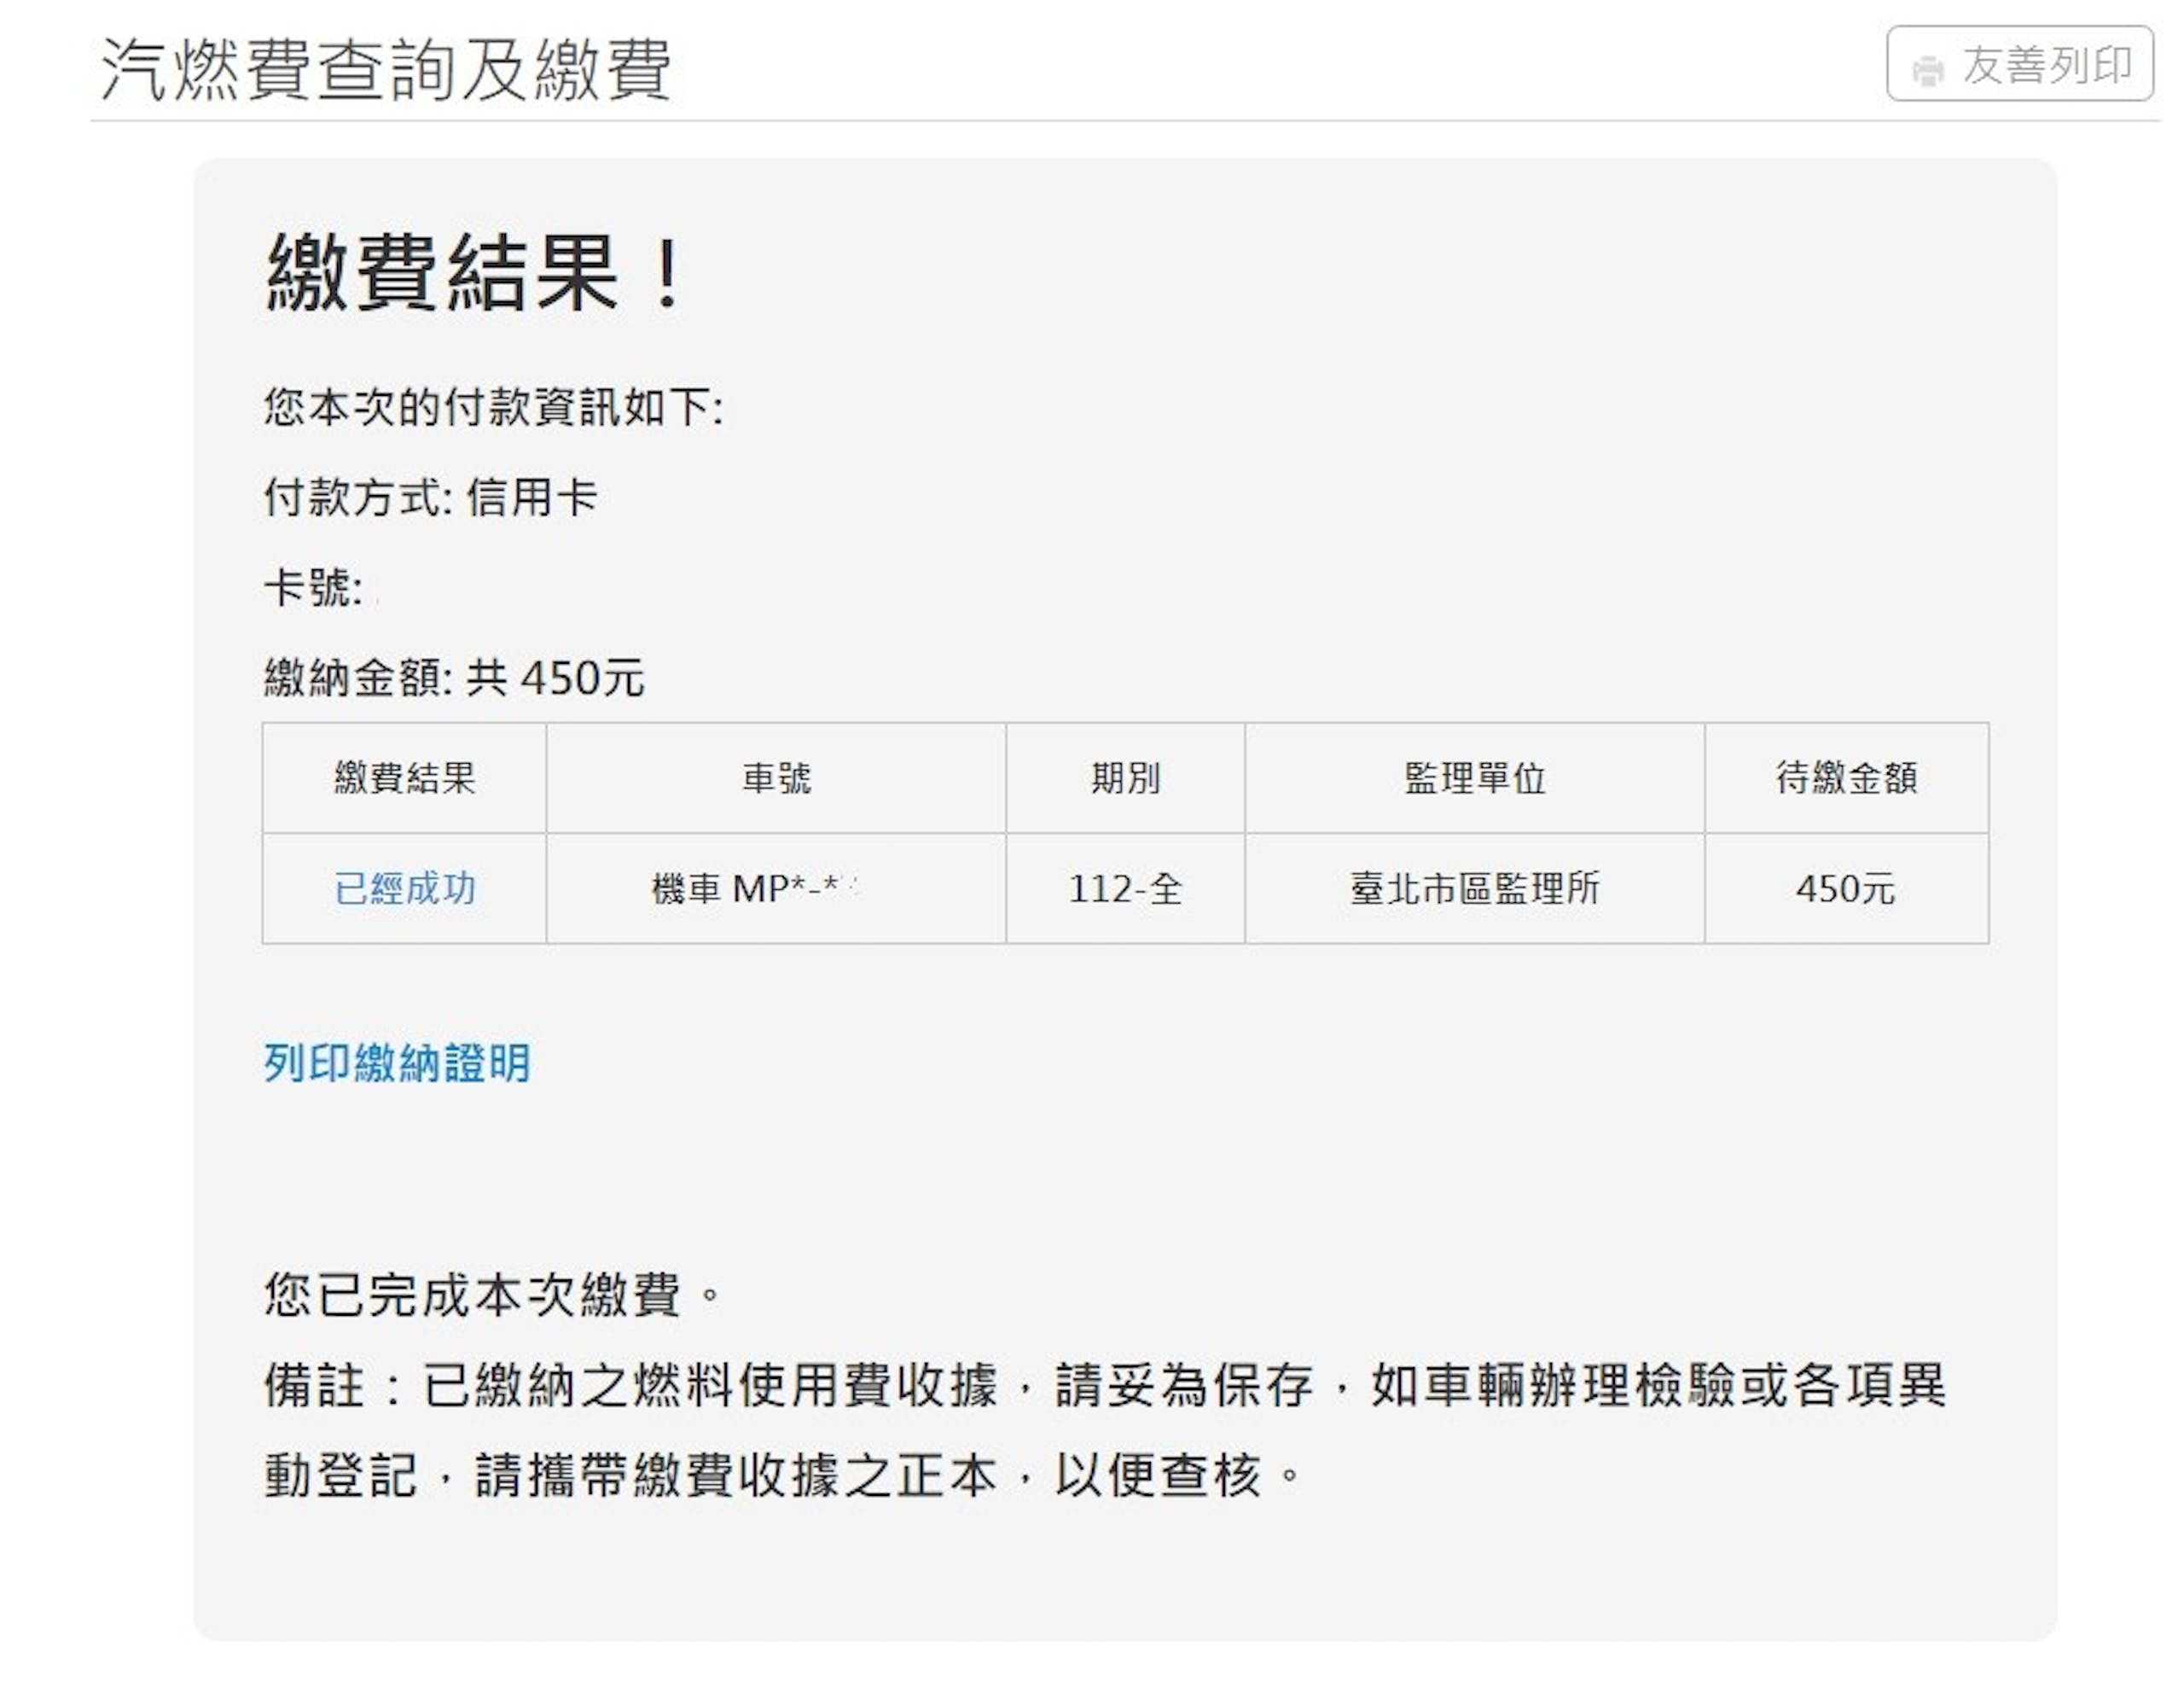Click the 汽燃費查詢及繳費 page heading

pos(386,68)
